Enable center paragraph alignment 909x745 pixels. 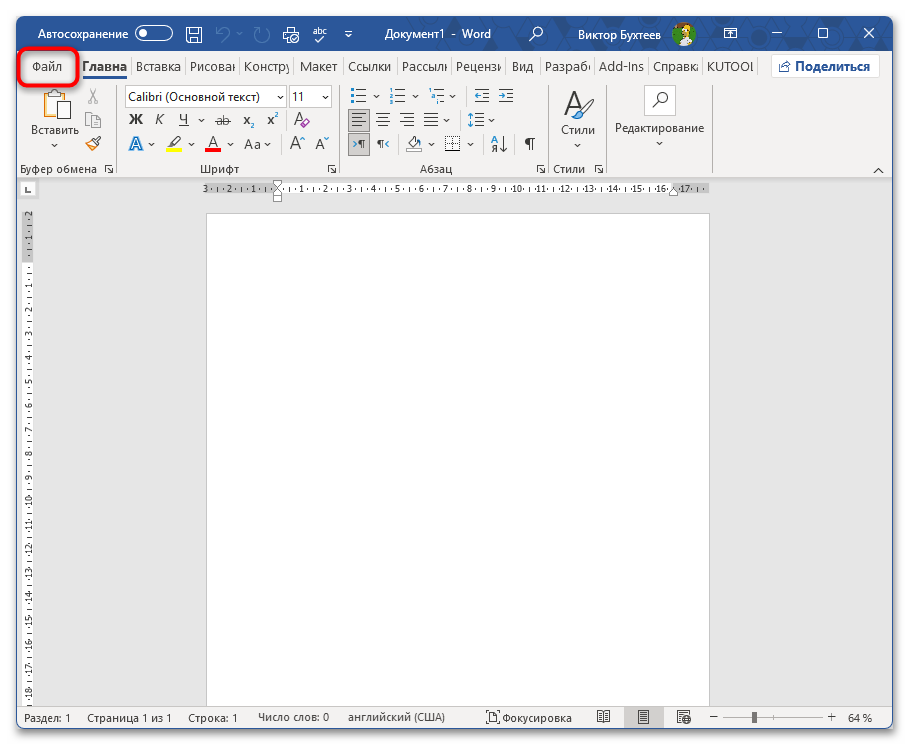382,120
